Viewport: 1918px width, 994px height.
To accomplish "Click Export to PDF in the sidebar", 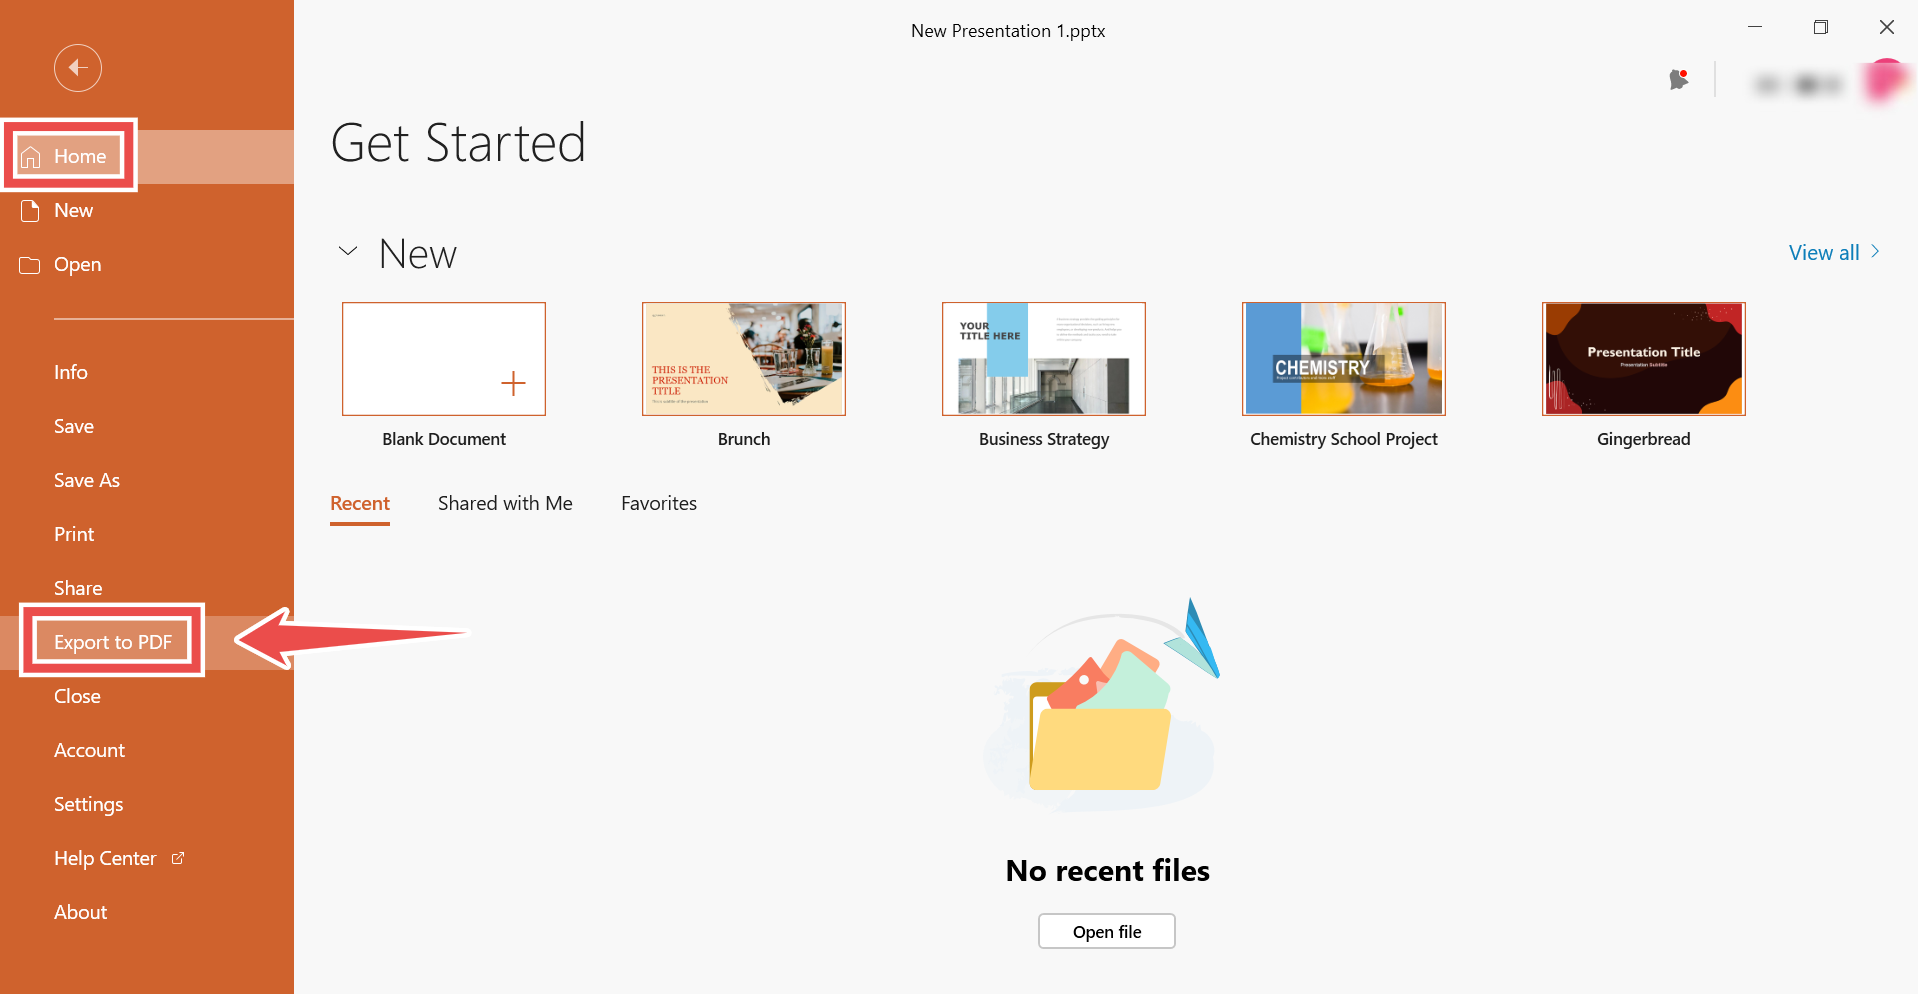I will (x=113, y=641).
